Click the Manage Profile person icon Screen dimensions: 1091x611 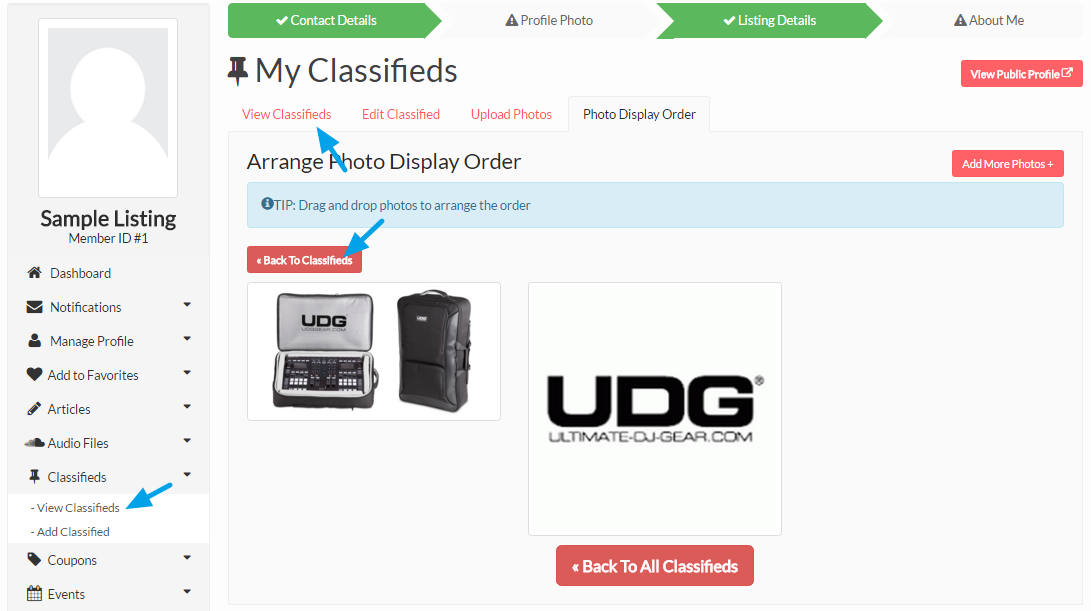click(x=34, y=341)
